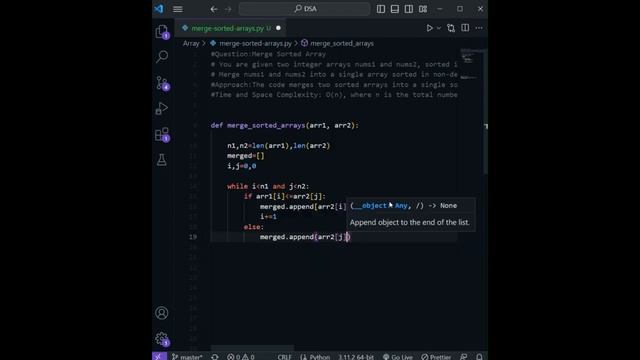
Task: Open the errors and warnings counter
Action: tap(241, 357)
